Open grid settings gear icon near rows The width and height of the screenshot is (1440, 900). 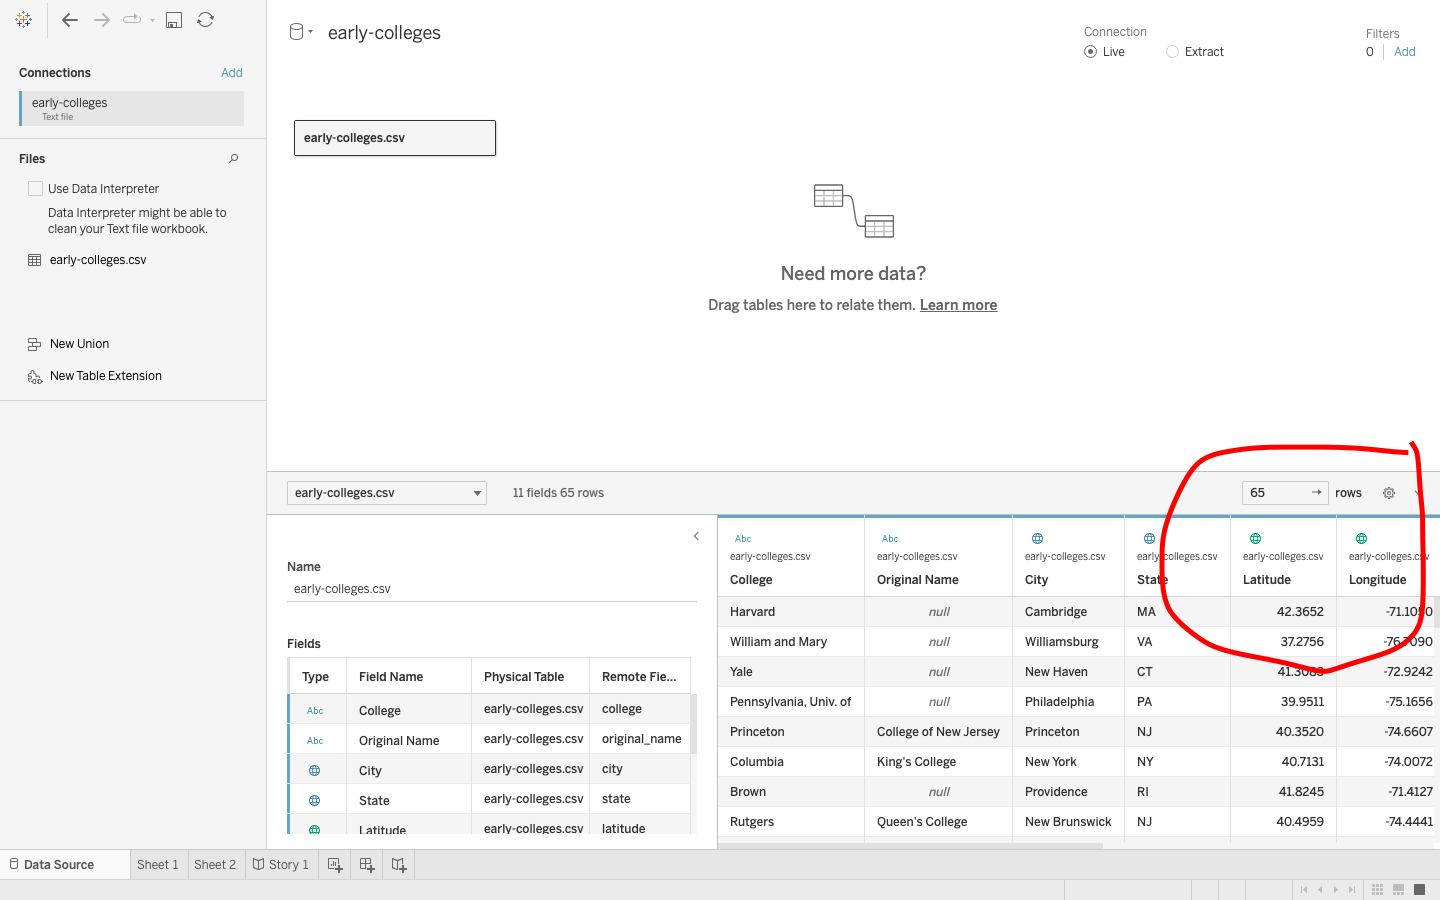pos(1389,493)
